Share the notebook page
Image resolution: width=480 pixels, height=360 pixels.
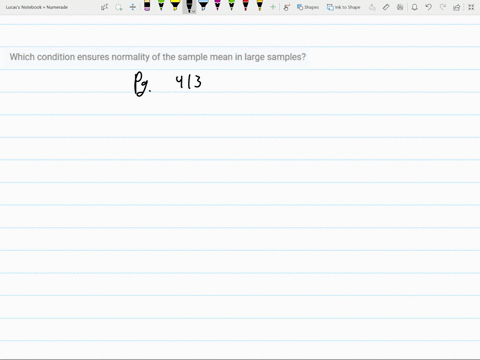457,7
